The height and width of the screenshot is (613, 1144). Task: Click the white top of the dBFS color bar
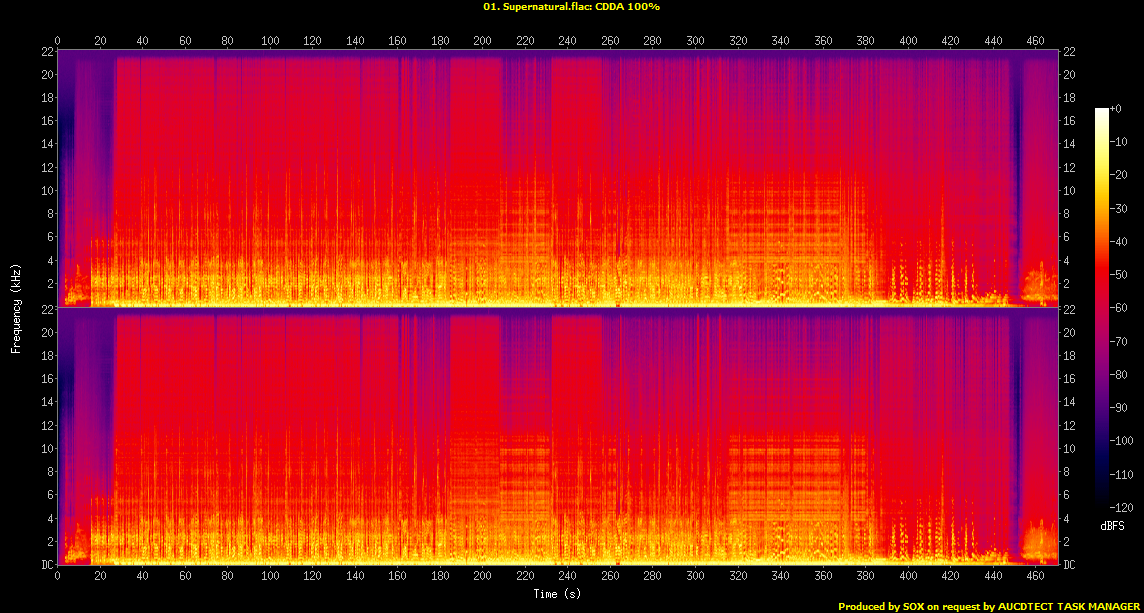(1101, 111)
